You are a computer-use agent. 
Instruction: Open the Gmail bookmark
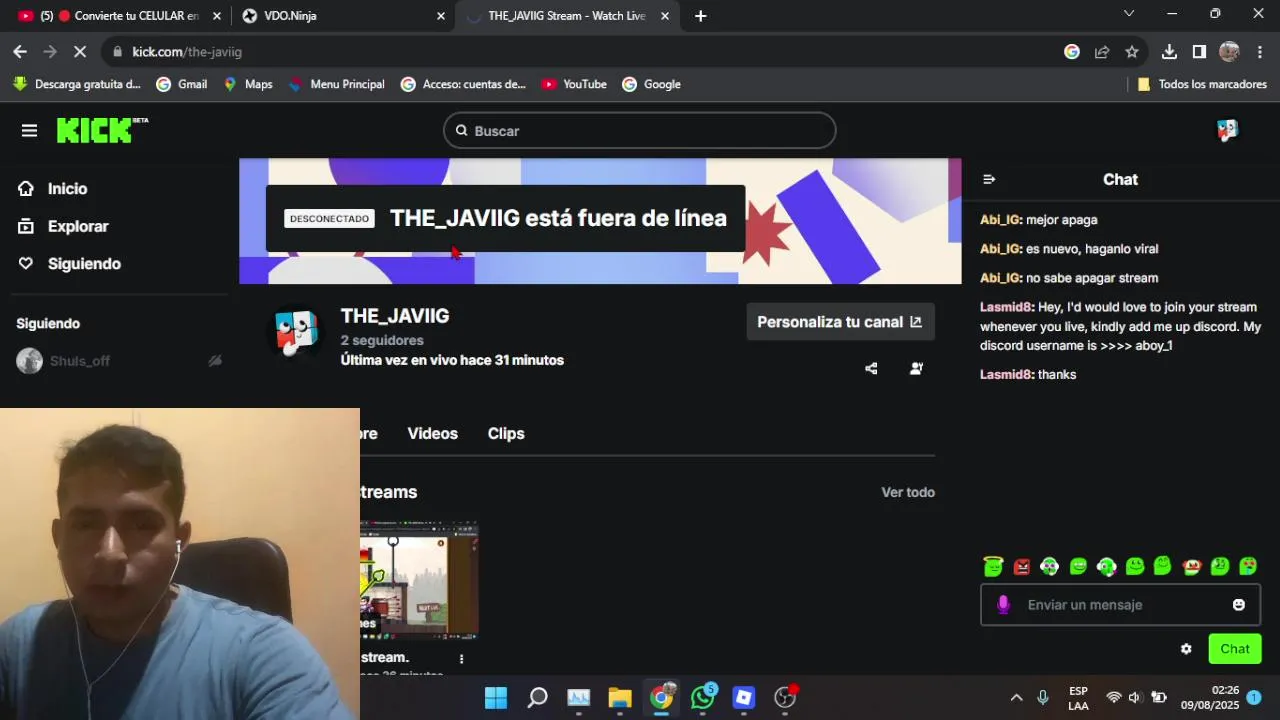coord(182,85)
